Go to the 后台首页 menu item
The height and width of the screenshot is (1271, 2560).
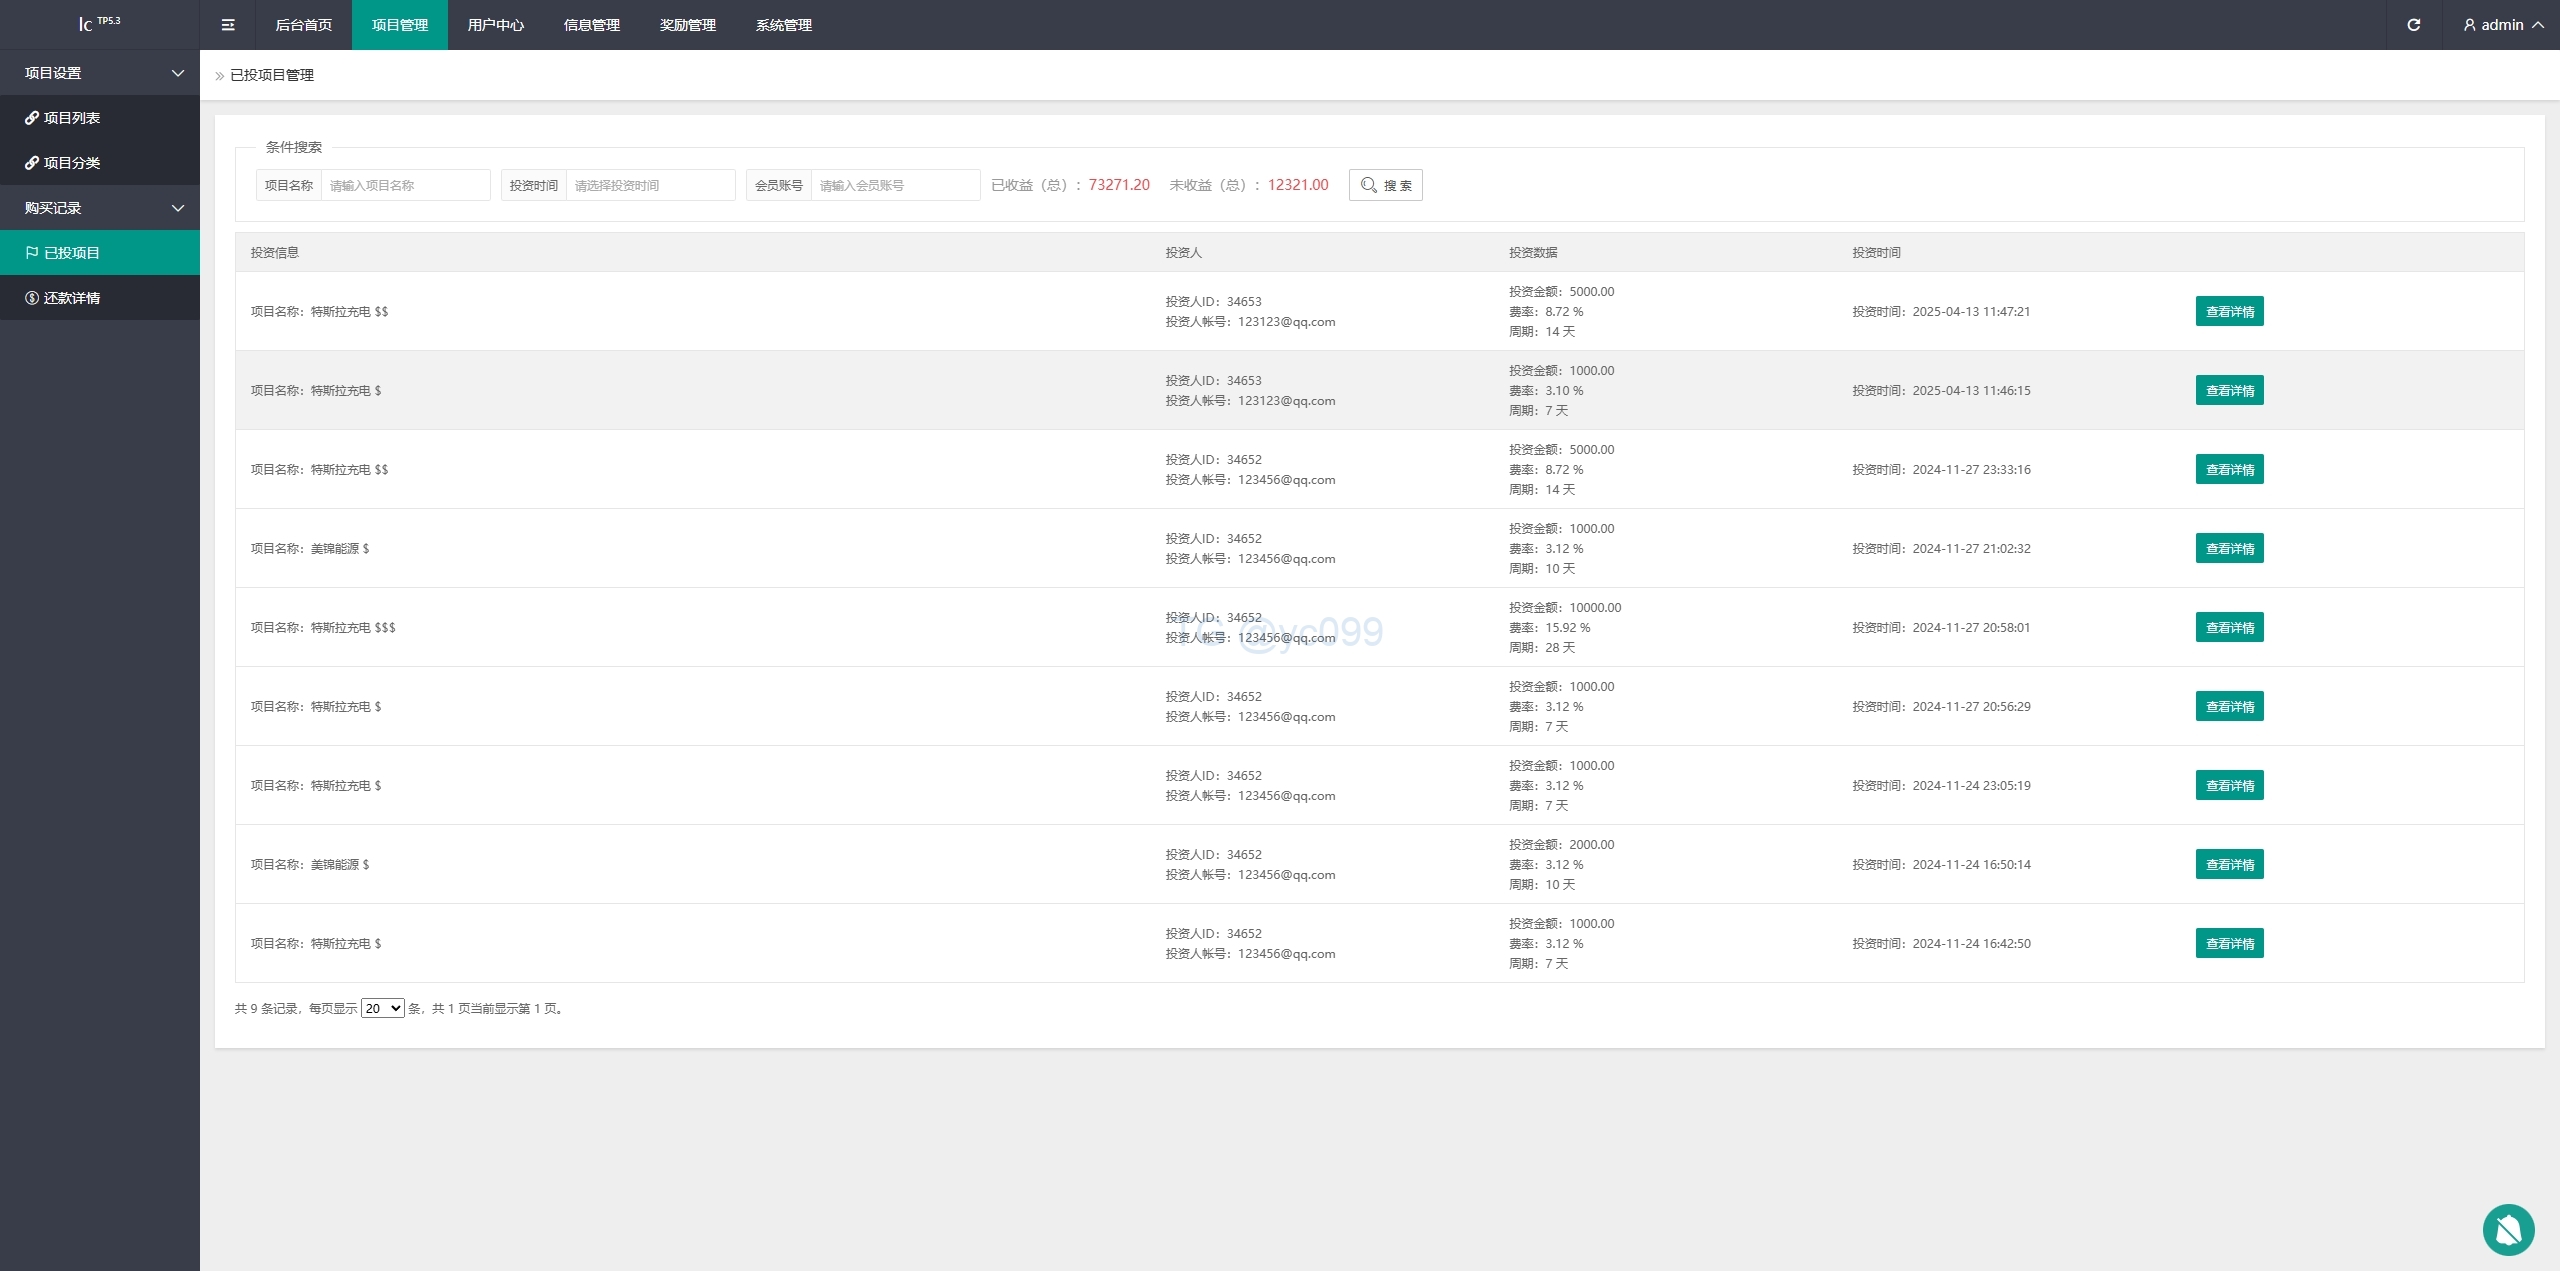(x=303, y=25)
